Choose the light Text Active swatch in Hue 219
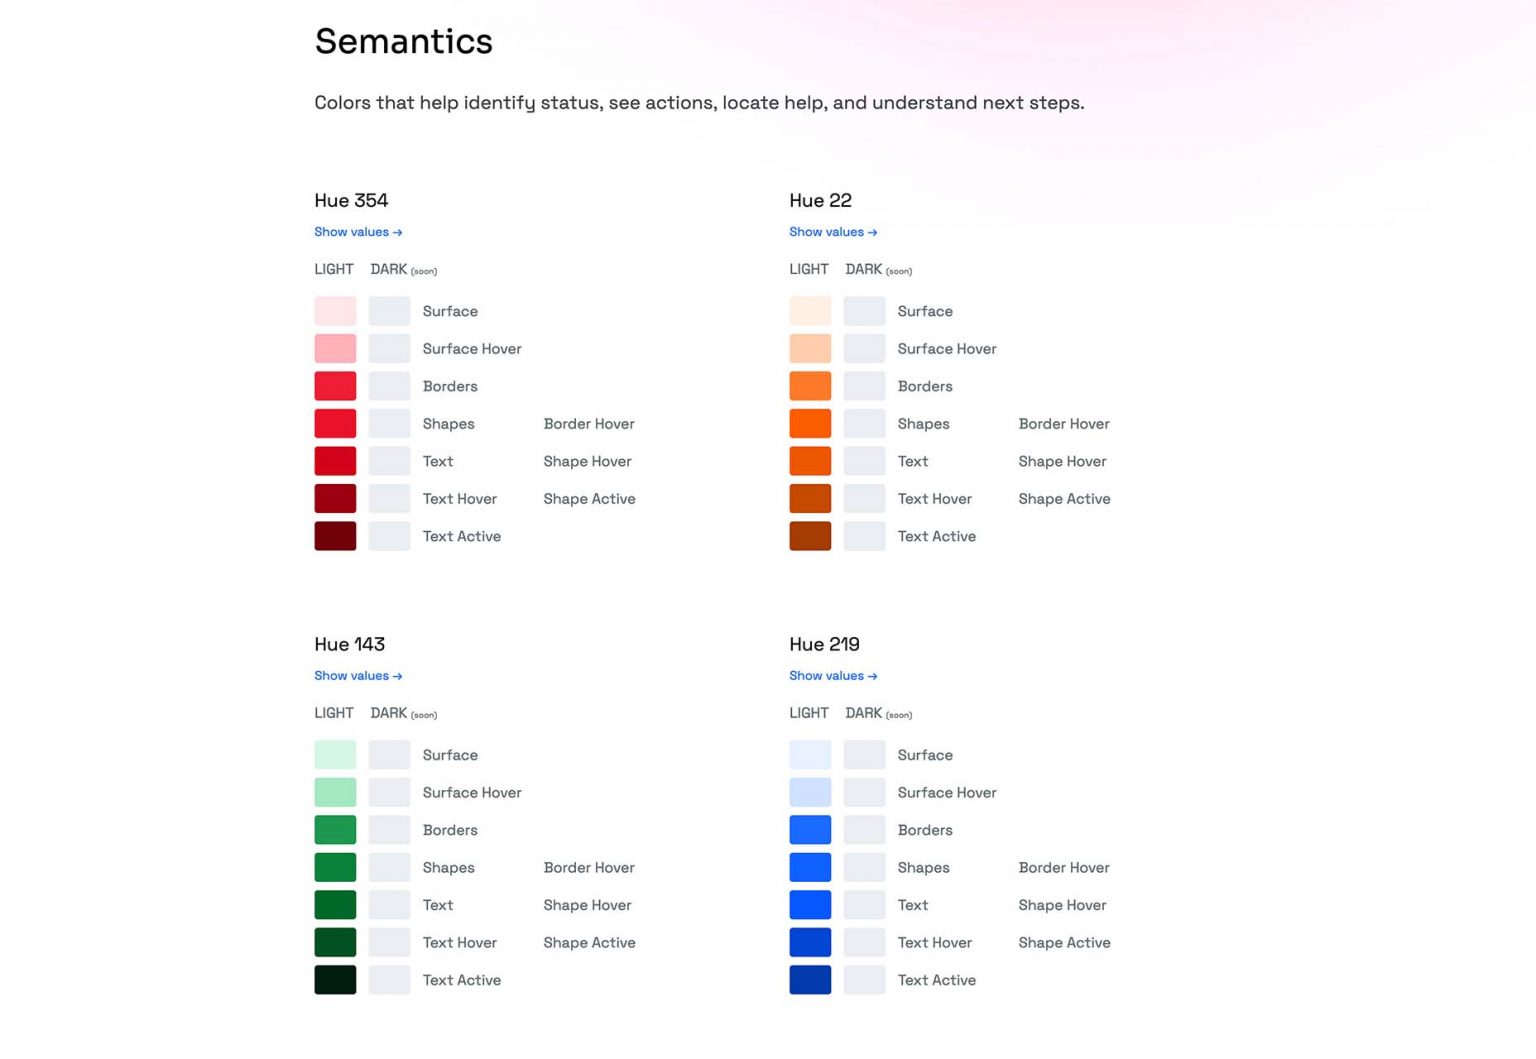The height and width of the screenshot is (1059, 1536). (810, 980)
